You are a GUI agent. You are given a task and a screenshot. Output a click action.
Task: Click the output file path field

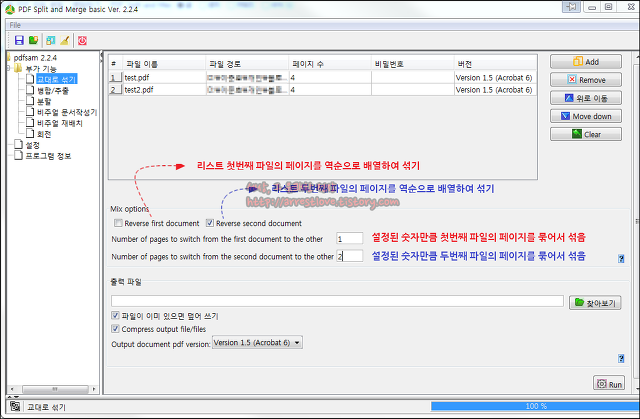[337, 301]
